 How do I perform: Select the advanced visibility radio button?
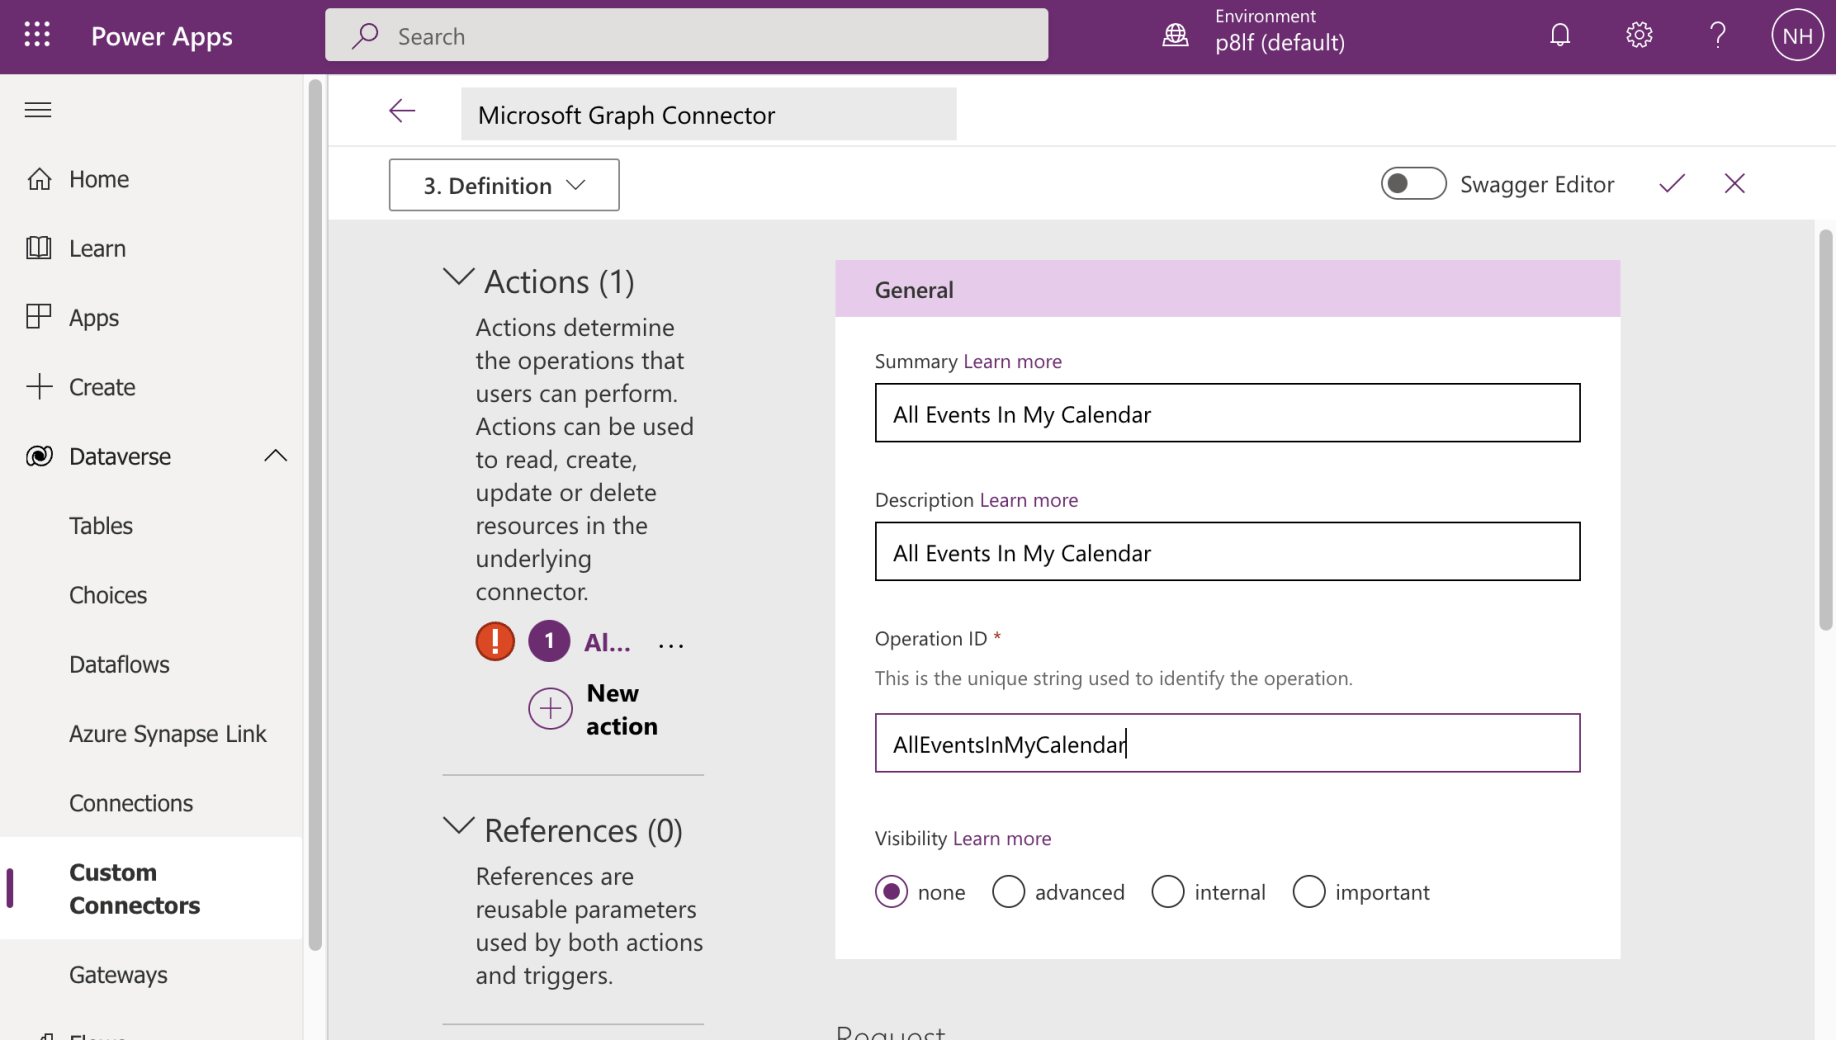(1008, 891)
